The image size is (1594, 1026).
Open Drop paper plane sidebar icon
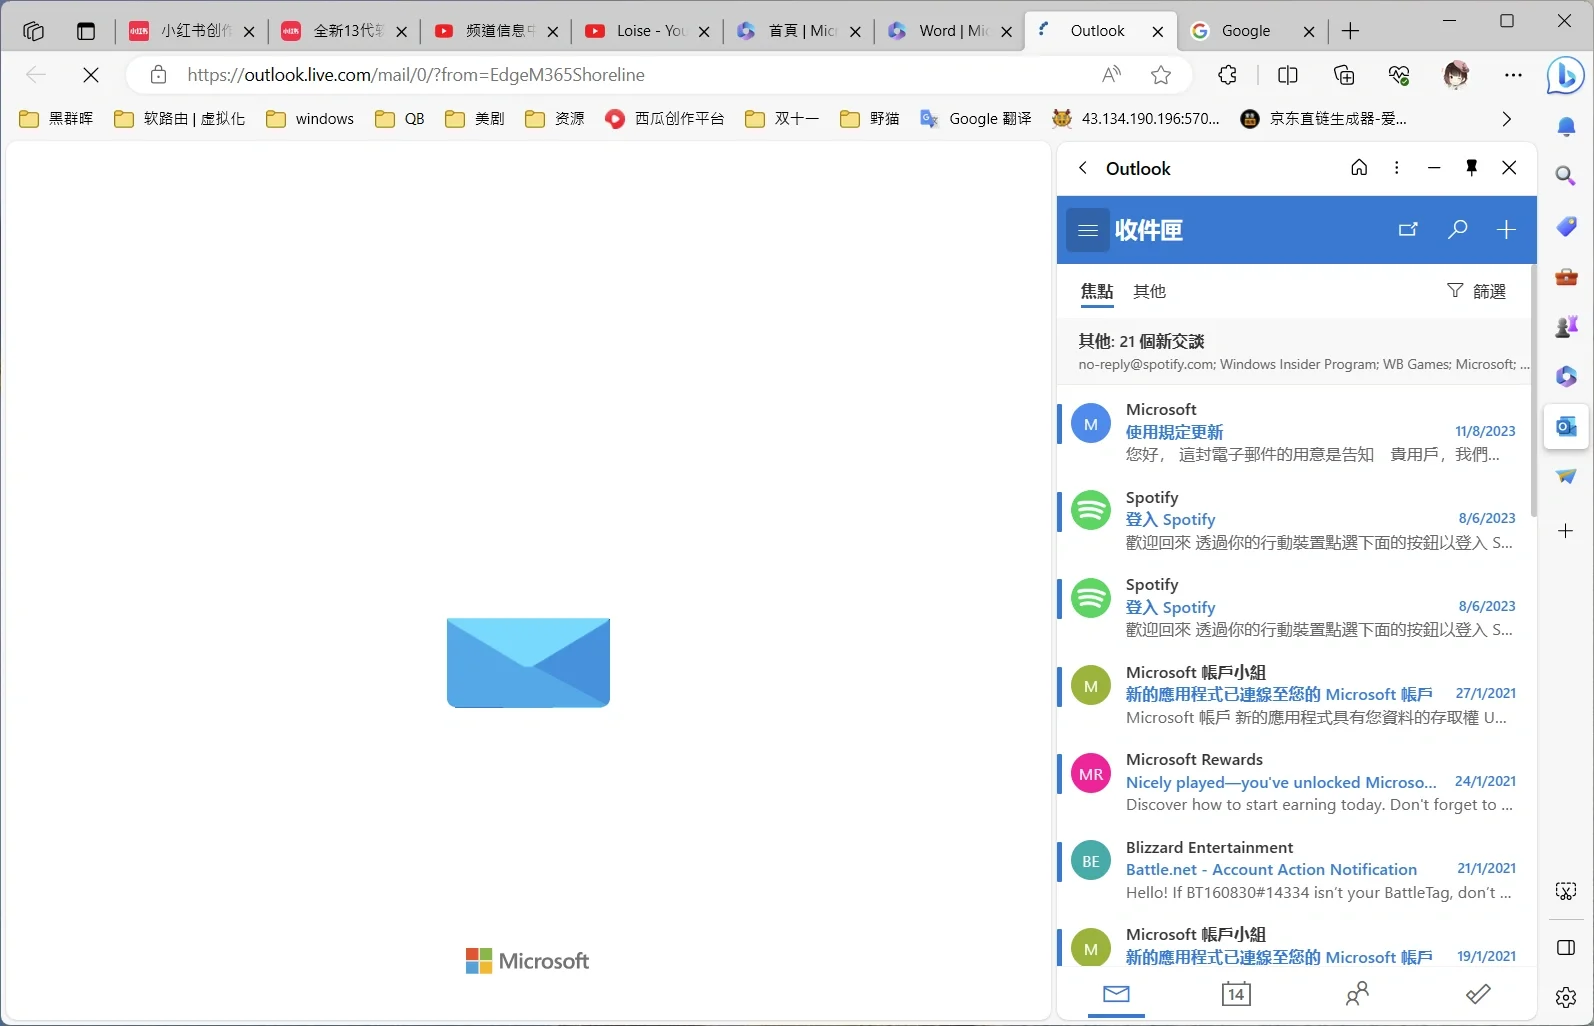tap(1566, 477)
